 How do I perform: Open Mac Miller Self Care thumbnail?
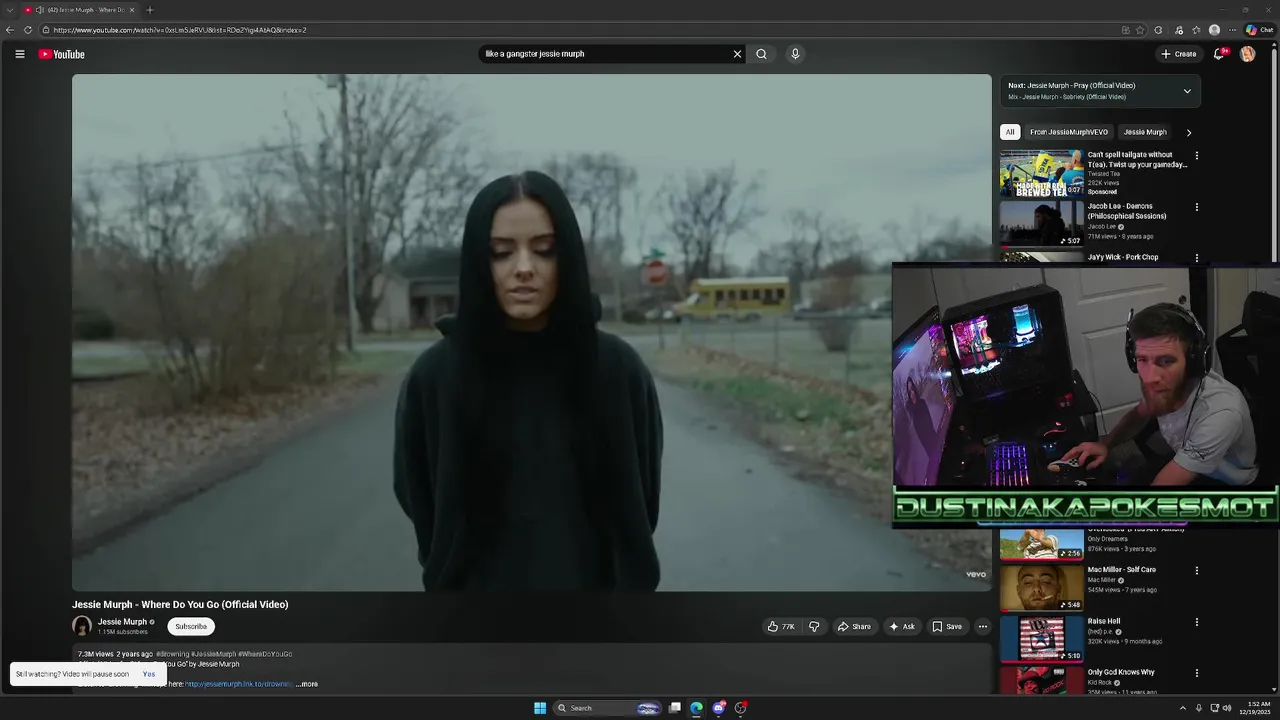pos(1042,588)
